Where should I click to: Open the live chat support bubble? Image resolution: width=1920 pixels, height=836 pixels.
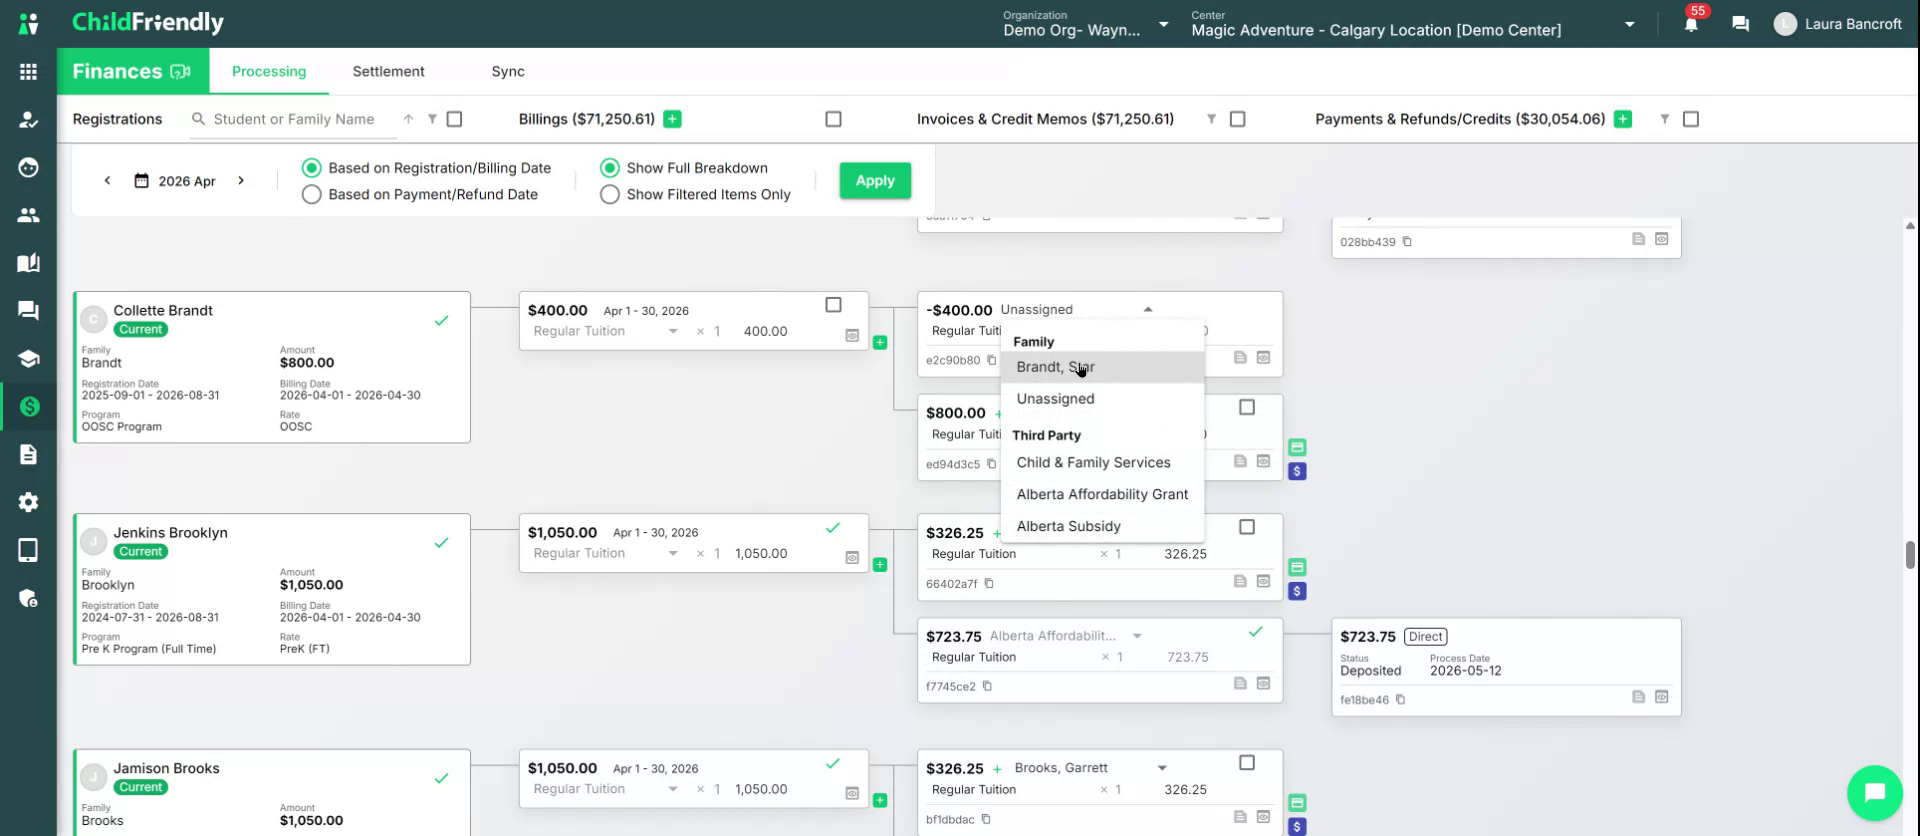click(x=1874, y=792)
